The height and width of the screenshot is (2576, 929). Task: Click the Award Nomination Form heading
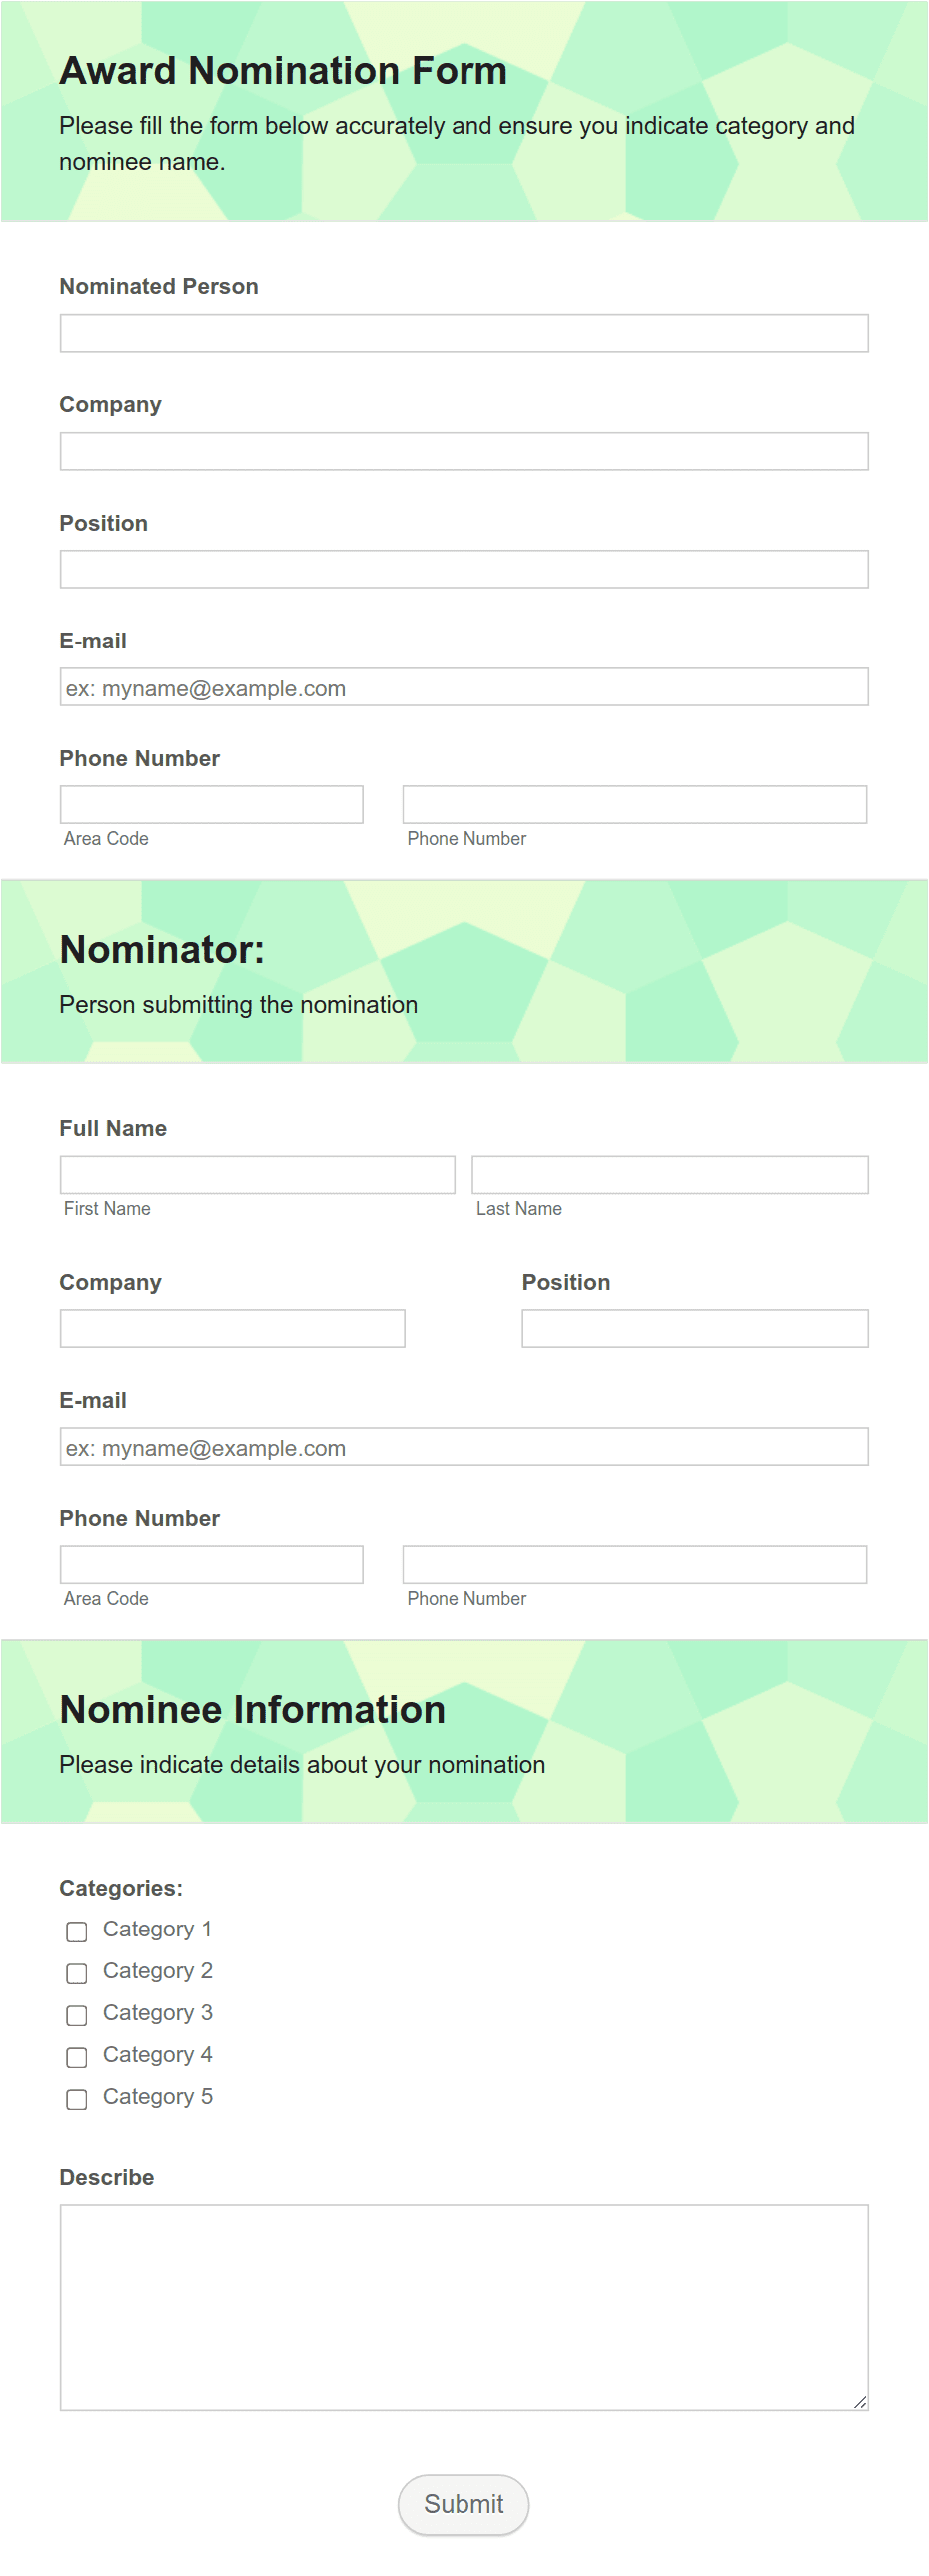283,71
